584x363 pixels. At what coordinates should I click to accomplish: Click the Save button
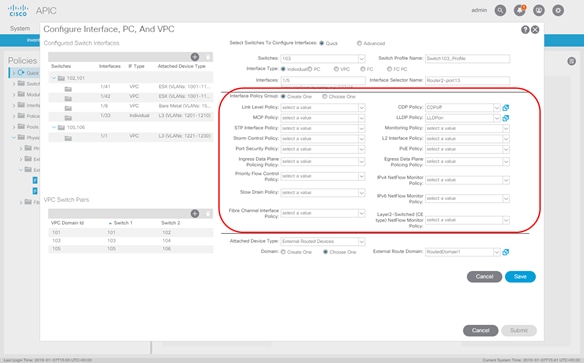click(520, 277)
